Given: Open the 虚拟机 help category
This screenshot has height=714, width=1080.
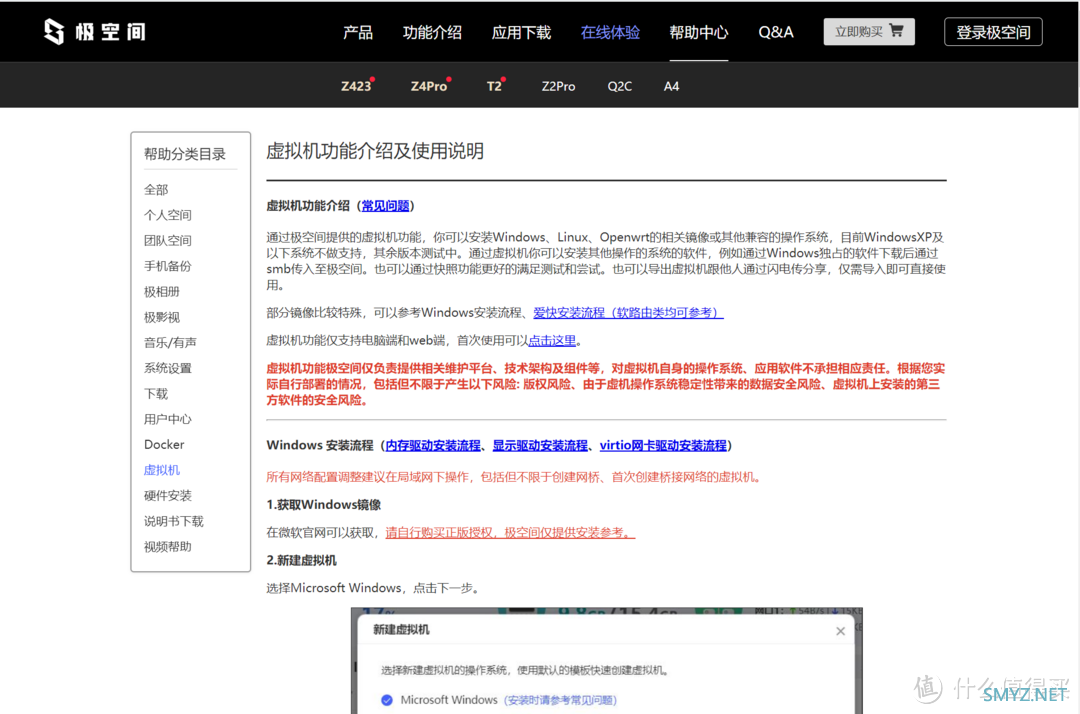Looking at the screenshot, I should pos(161,470).
